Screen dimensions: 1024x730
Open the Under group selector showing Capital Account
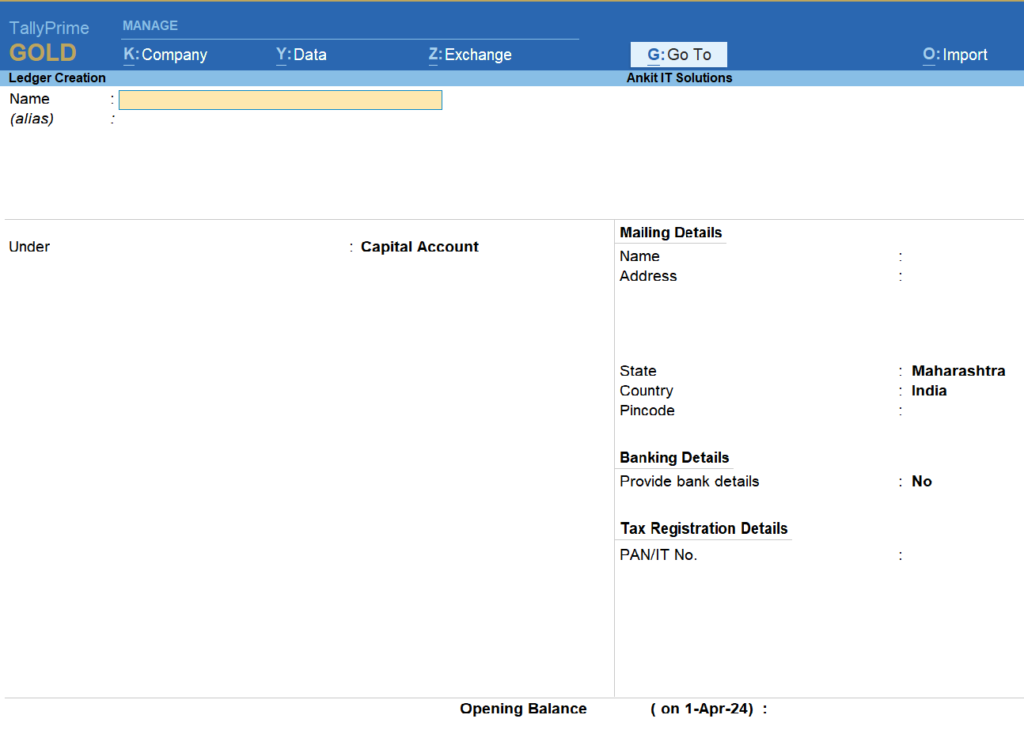click(419, 246)
